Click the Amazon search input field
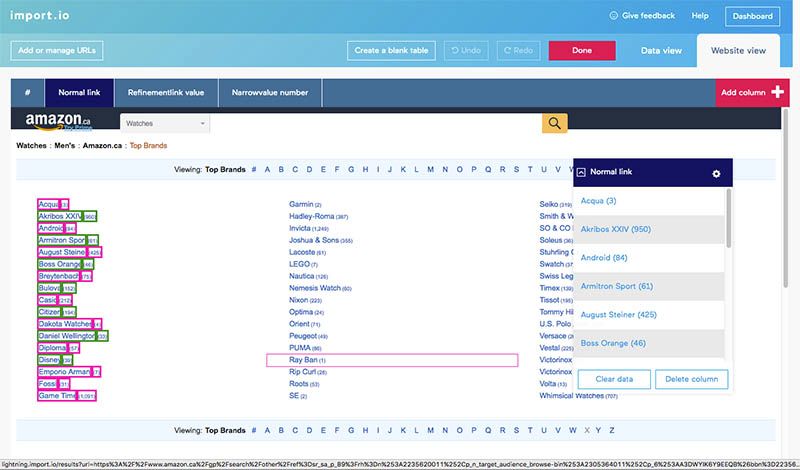Viewport: 800px width, 470px height. [x=376, y=123]
